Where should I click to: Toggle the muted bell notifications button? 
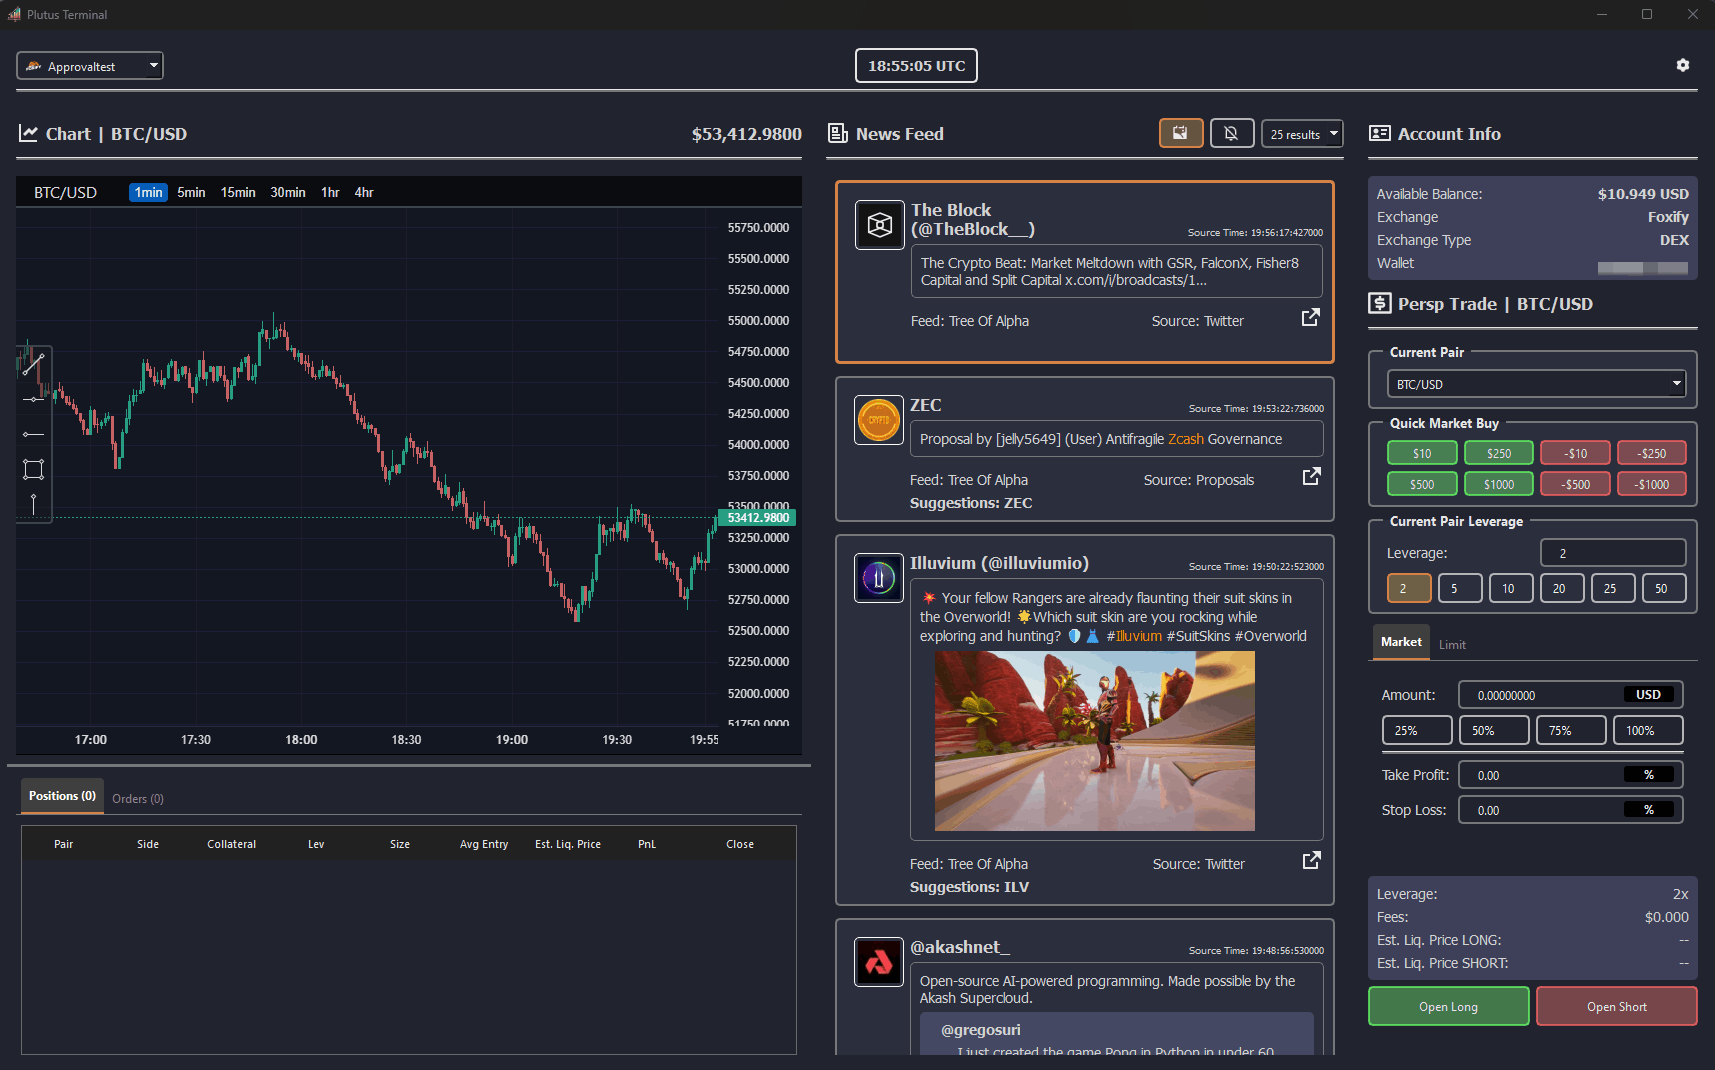pyautogui.click(x=1231, y=133)
